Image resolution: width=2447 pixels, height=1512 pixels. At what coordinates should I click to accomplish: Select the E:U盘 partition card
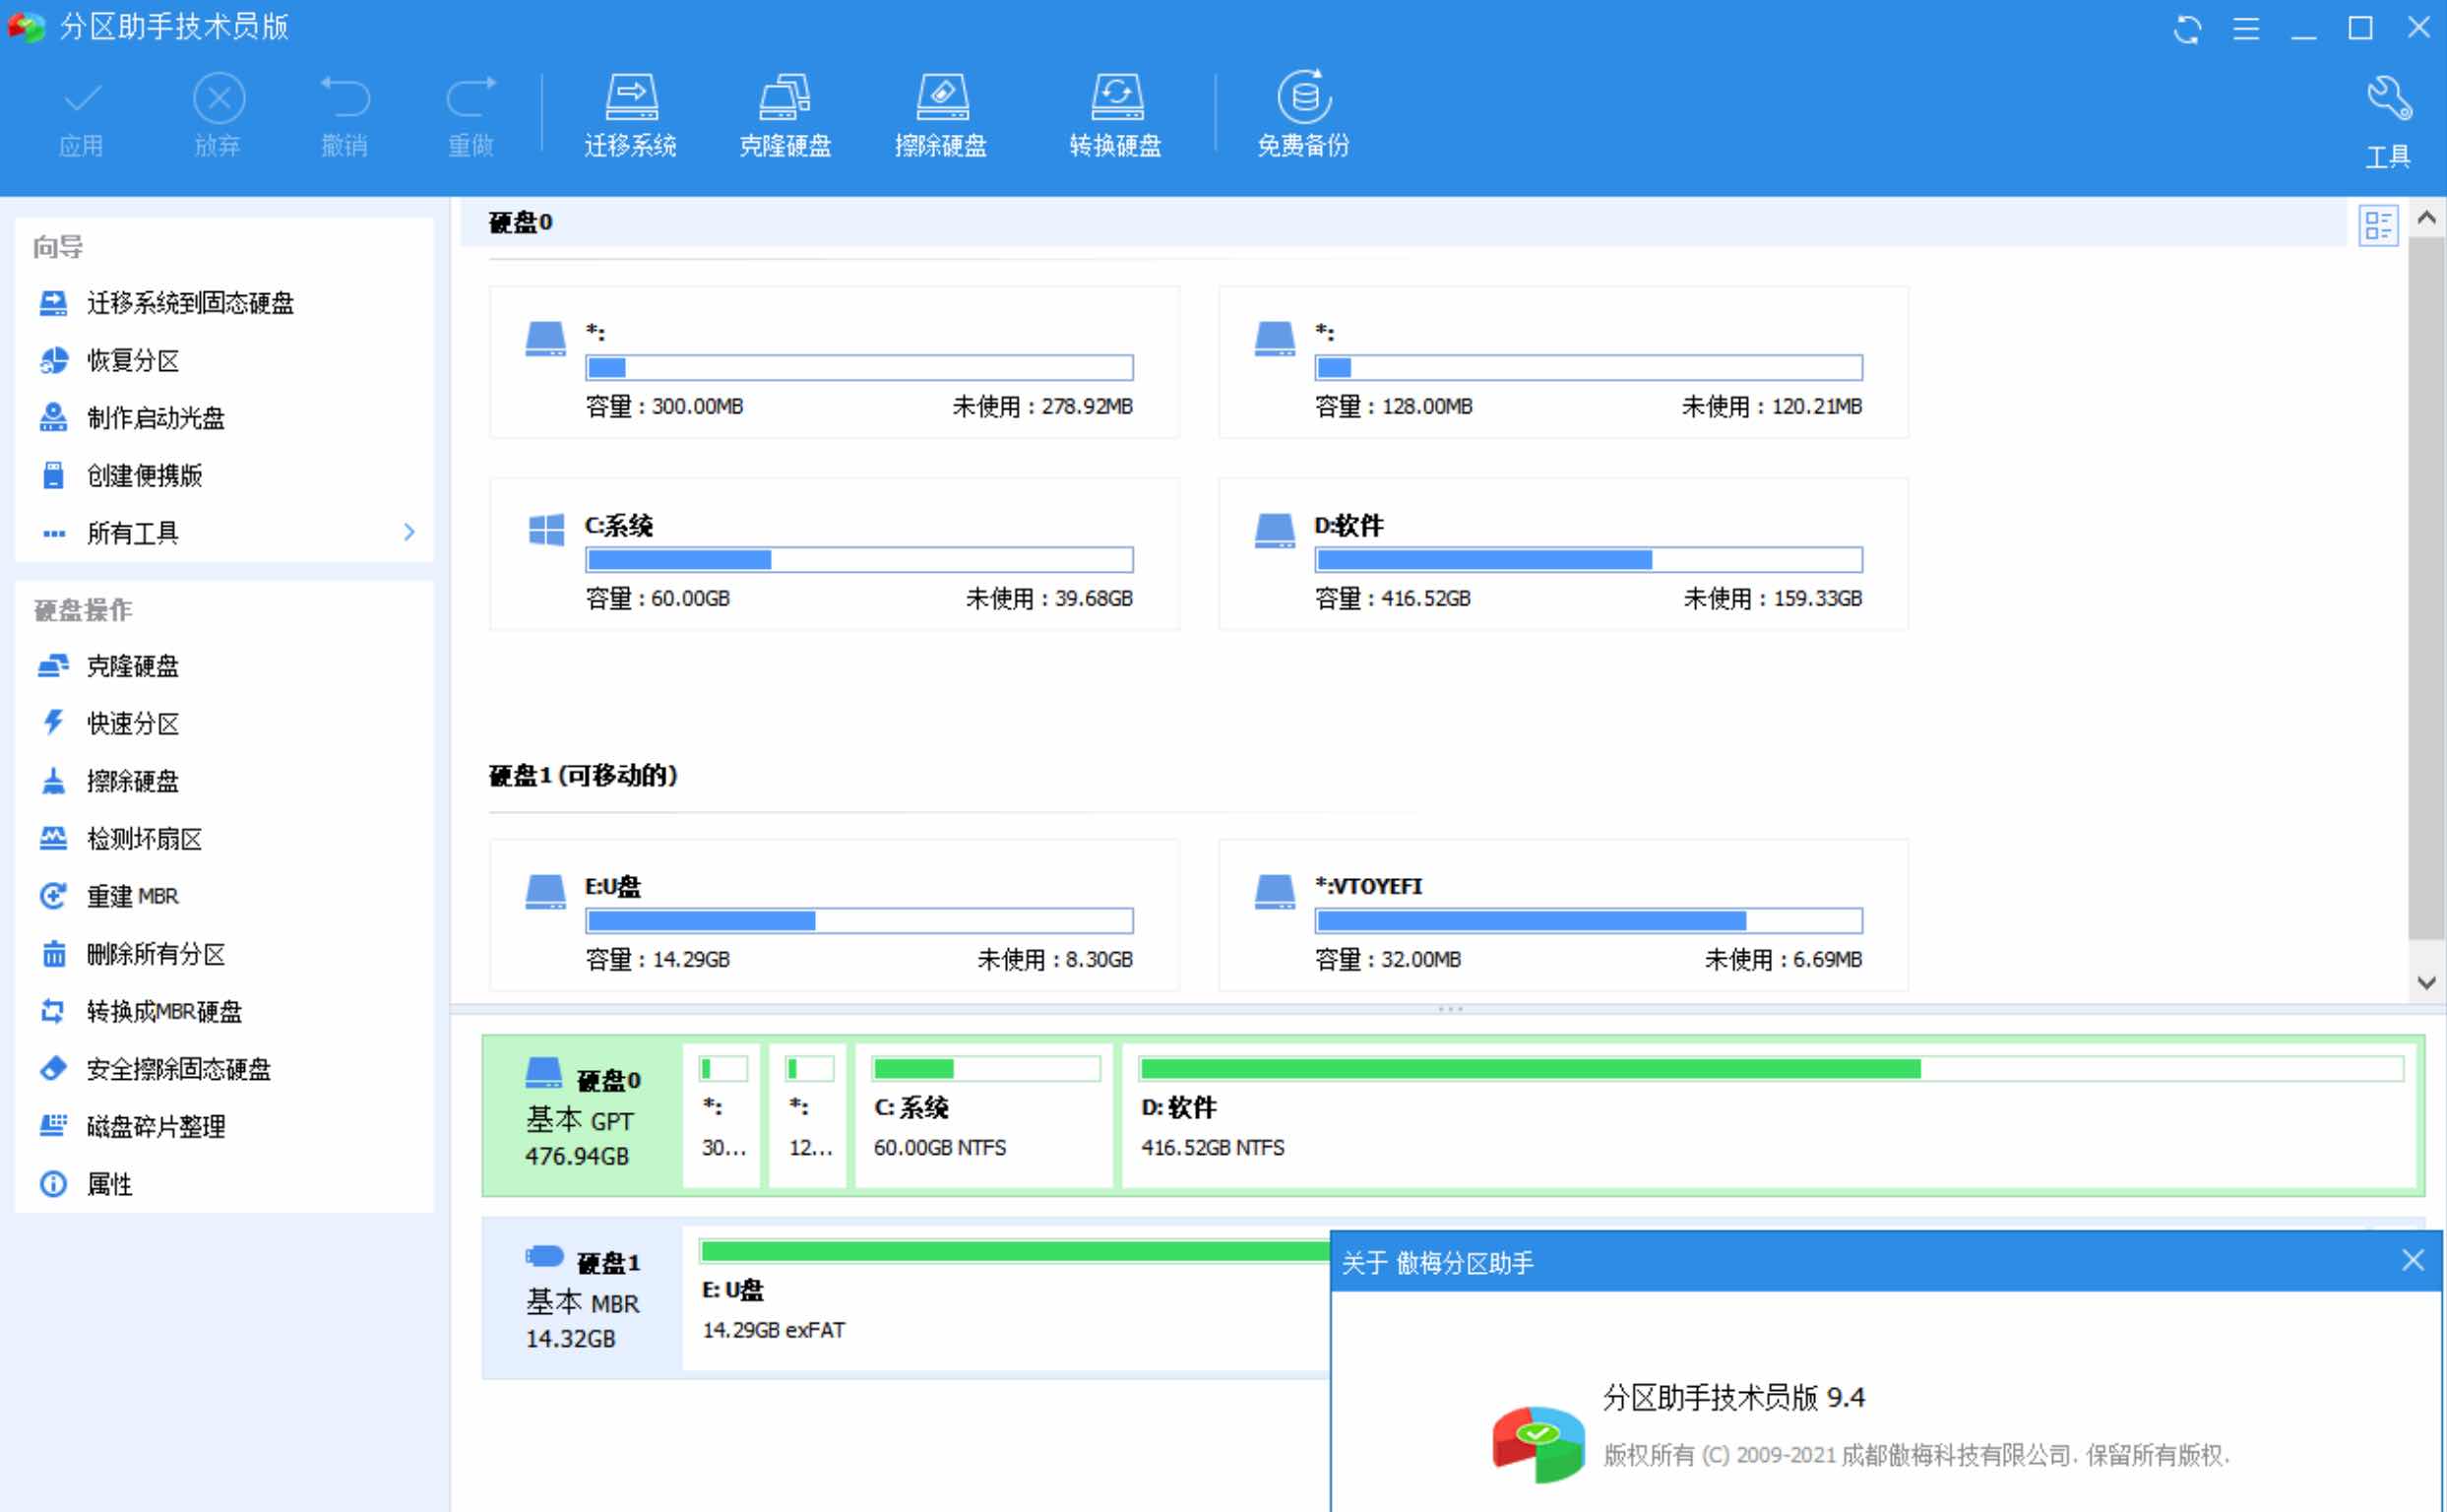click(x=834, y=915)
